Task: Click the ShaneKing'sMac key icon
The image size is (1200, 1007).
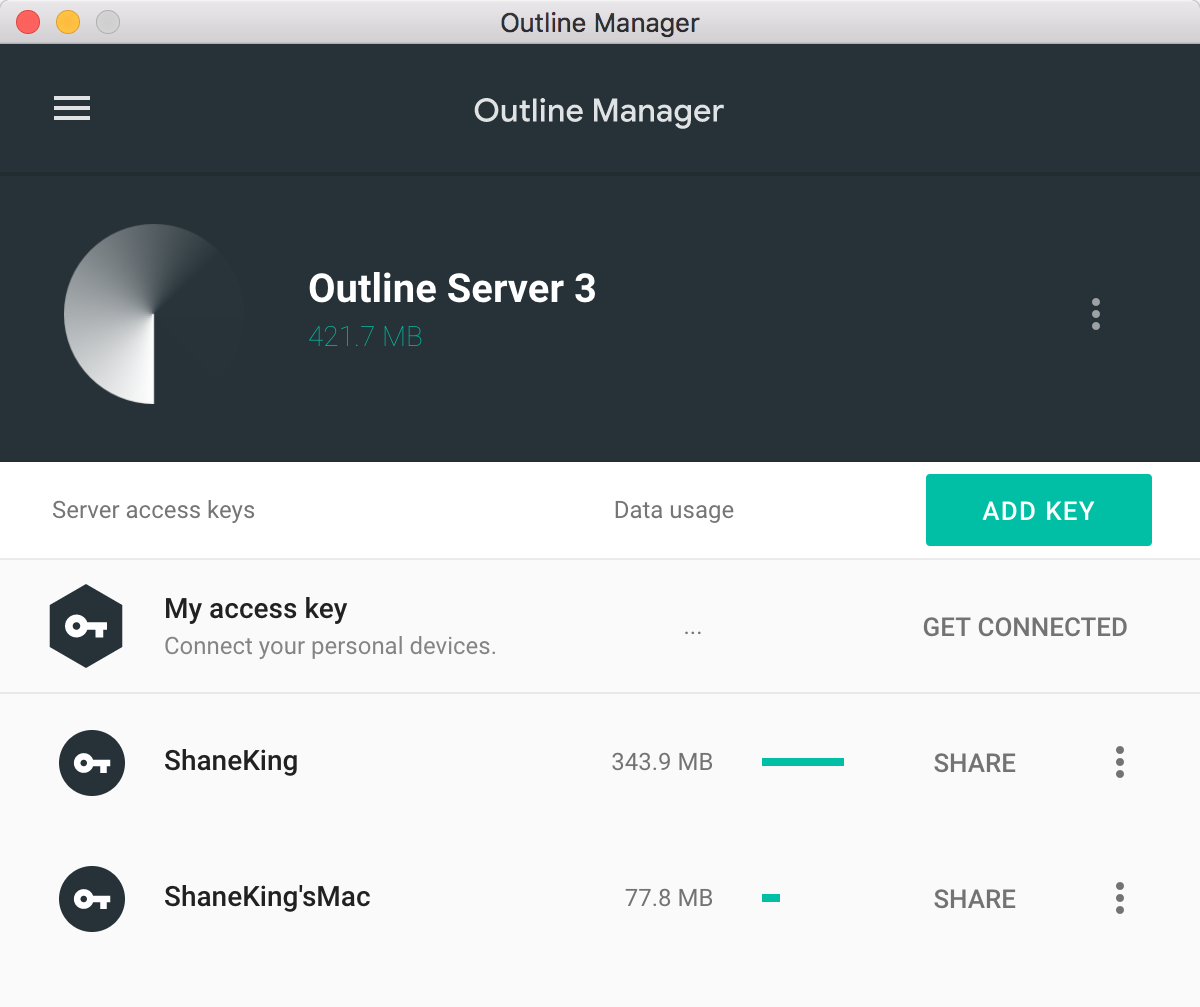Action: pyautogui.click(x=92, y=899)
